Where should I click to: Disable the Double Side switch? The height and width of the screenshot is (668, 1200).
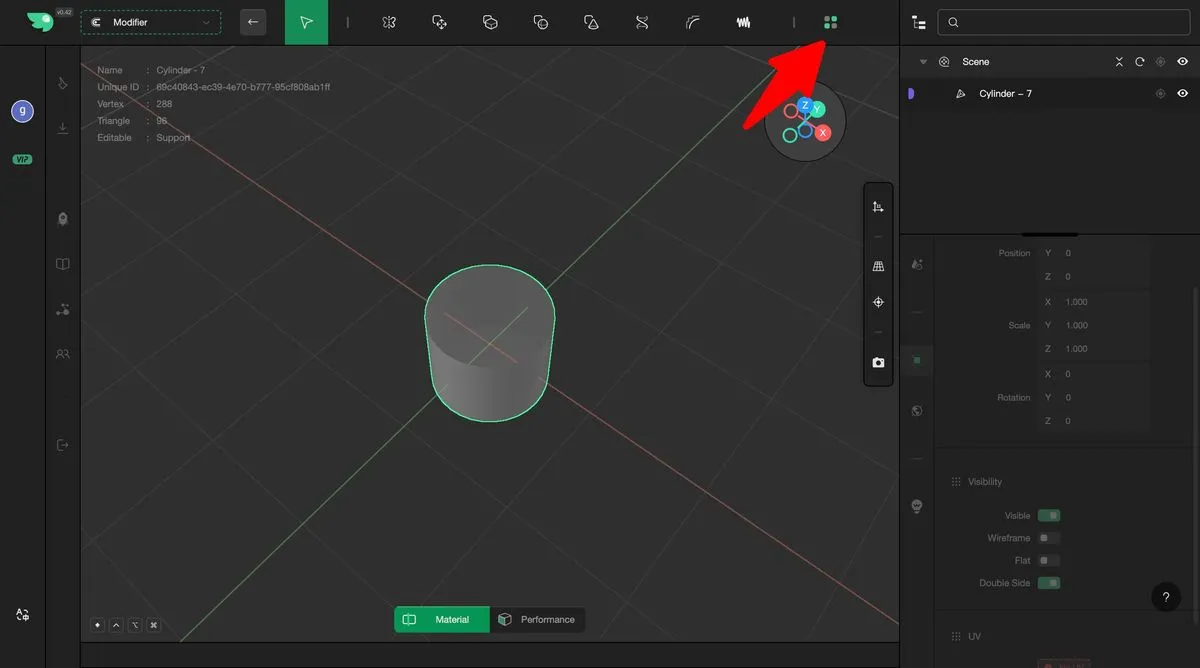click(1048, 583)
